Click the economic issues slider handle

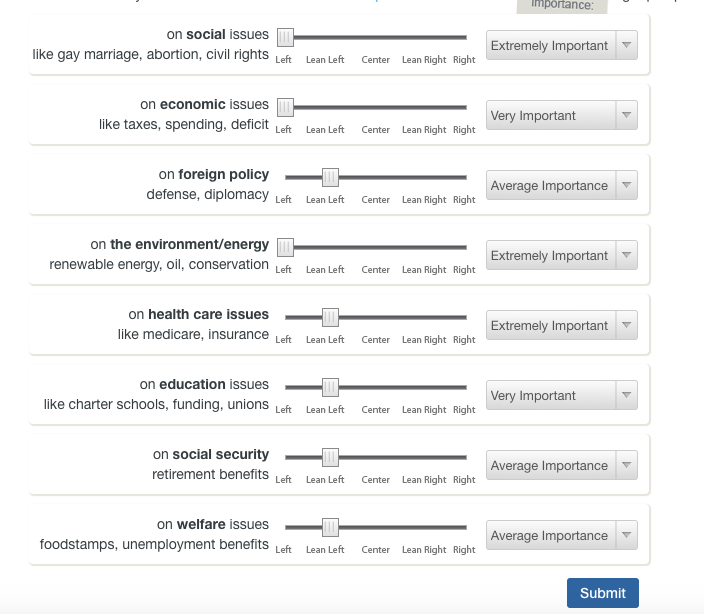click(x=285, y=107)
